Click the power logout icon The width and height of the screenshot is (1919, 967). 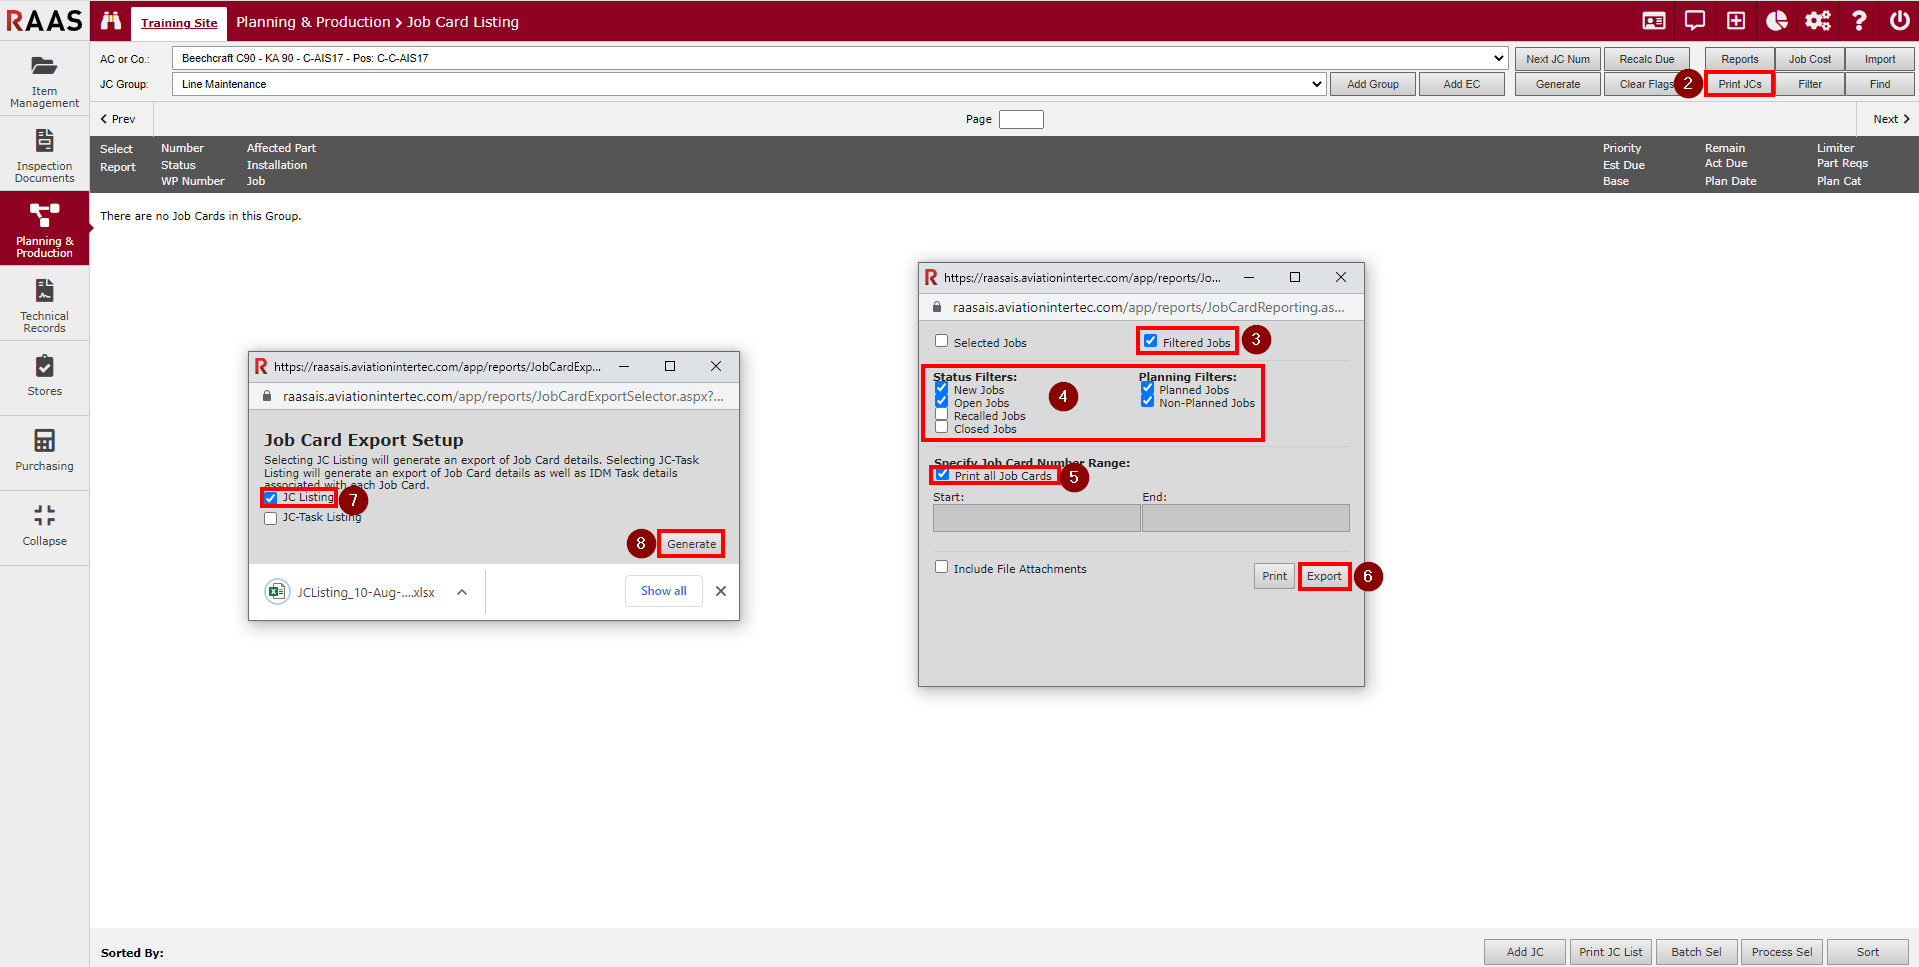click(x=1899, y=21)
